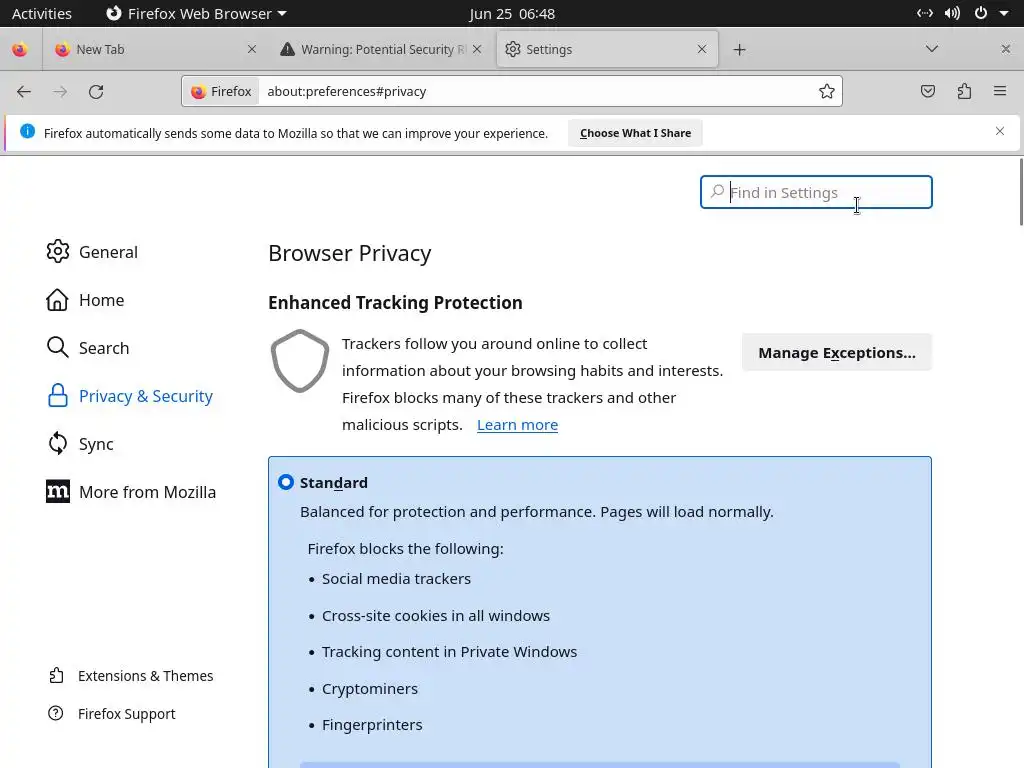The width and height of the screenshot is (1024, 768).
Task: Click the Find in Settings search field
Action: (816, 192)
